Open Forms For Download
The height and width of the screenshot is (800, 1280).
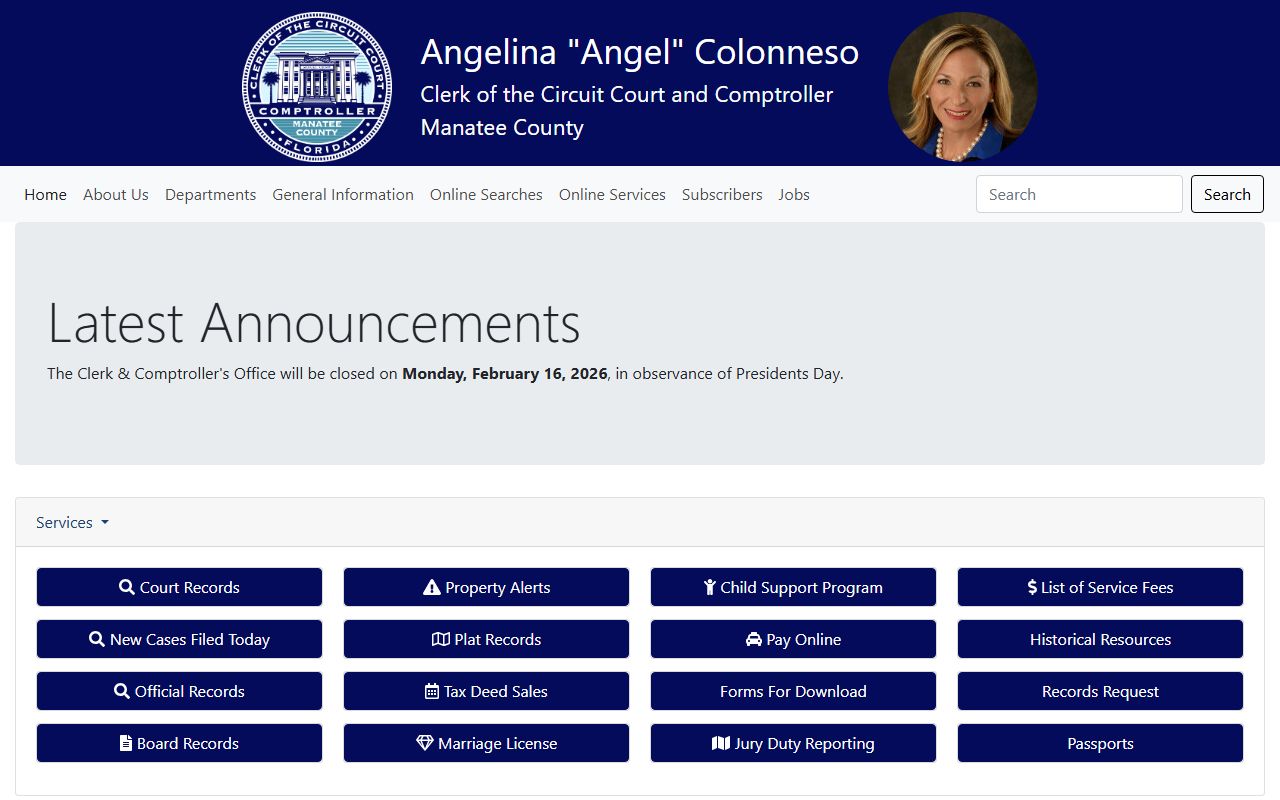click(793, 691)
